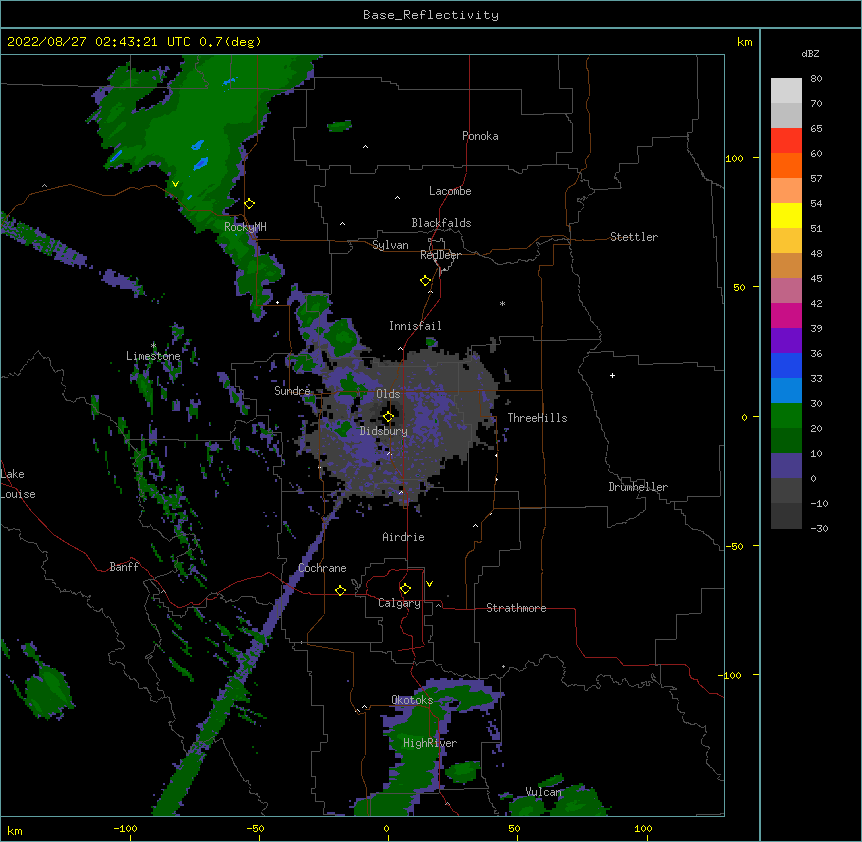Click the yellow V marker northeast of Calgary
Screen dimensions: 862x842
point(429,584)
